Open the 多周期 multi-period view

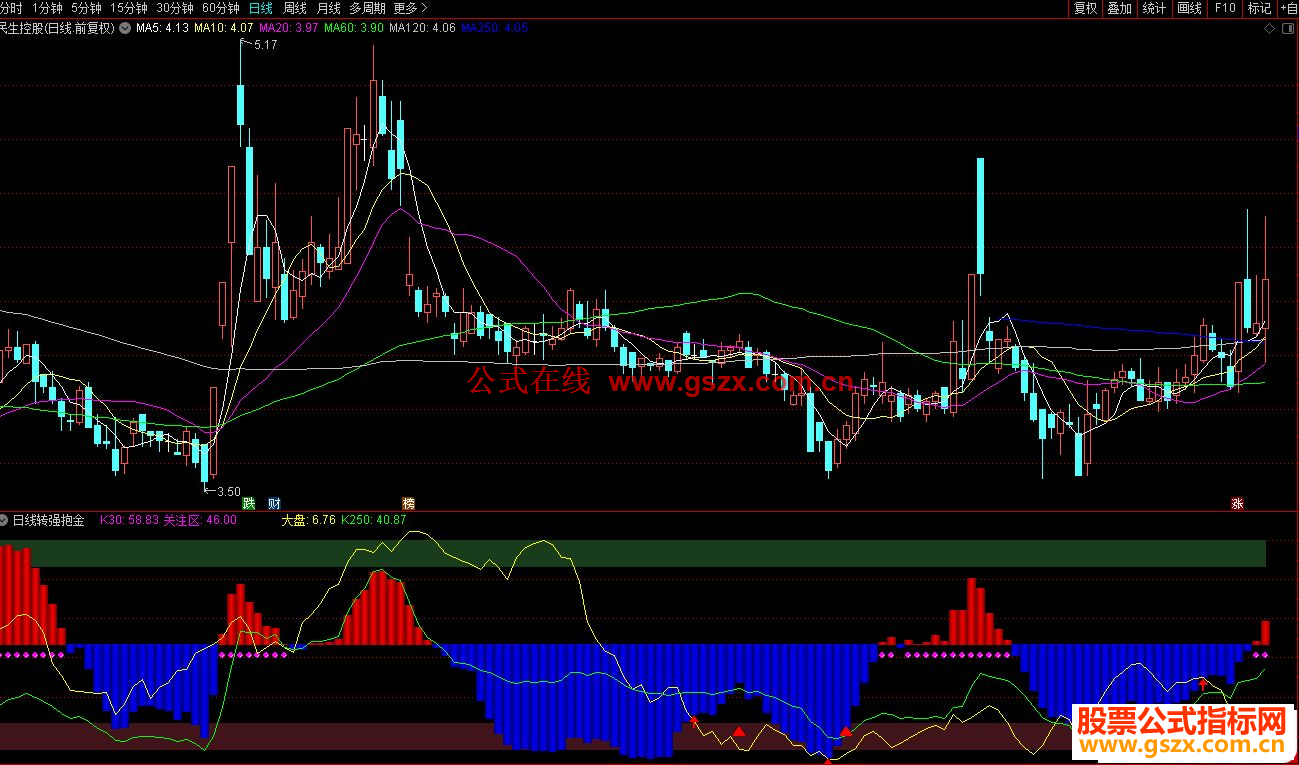click(367, 8)
